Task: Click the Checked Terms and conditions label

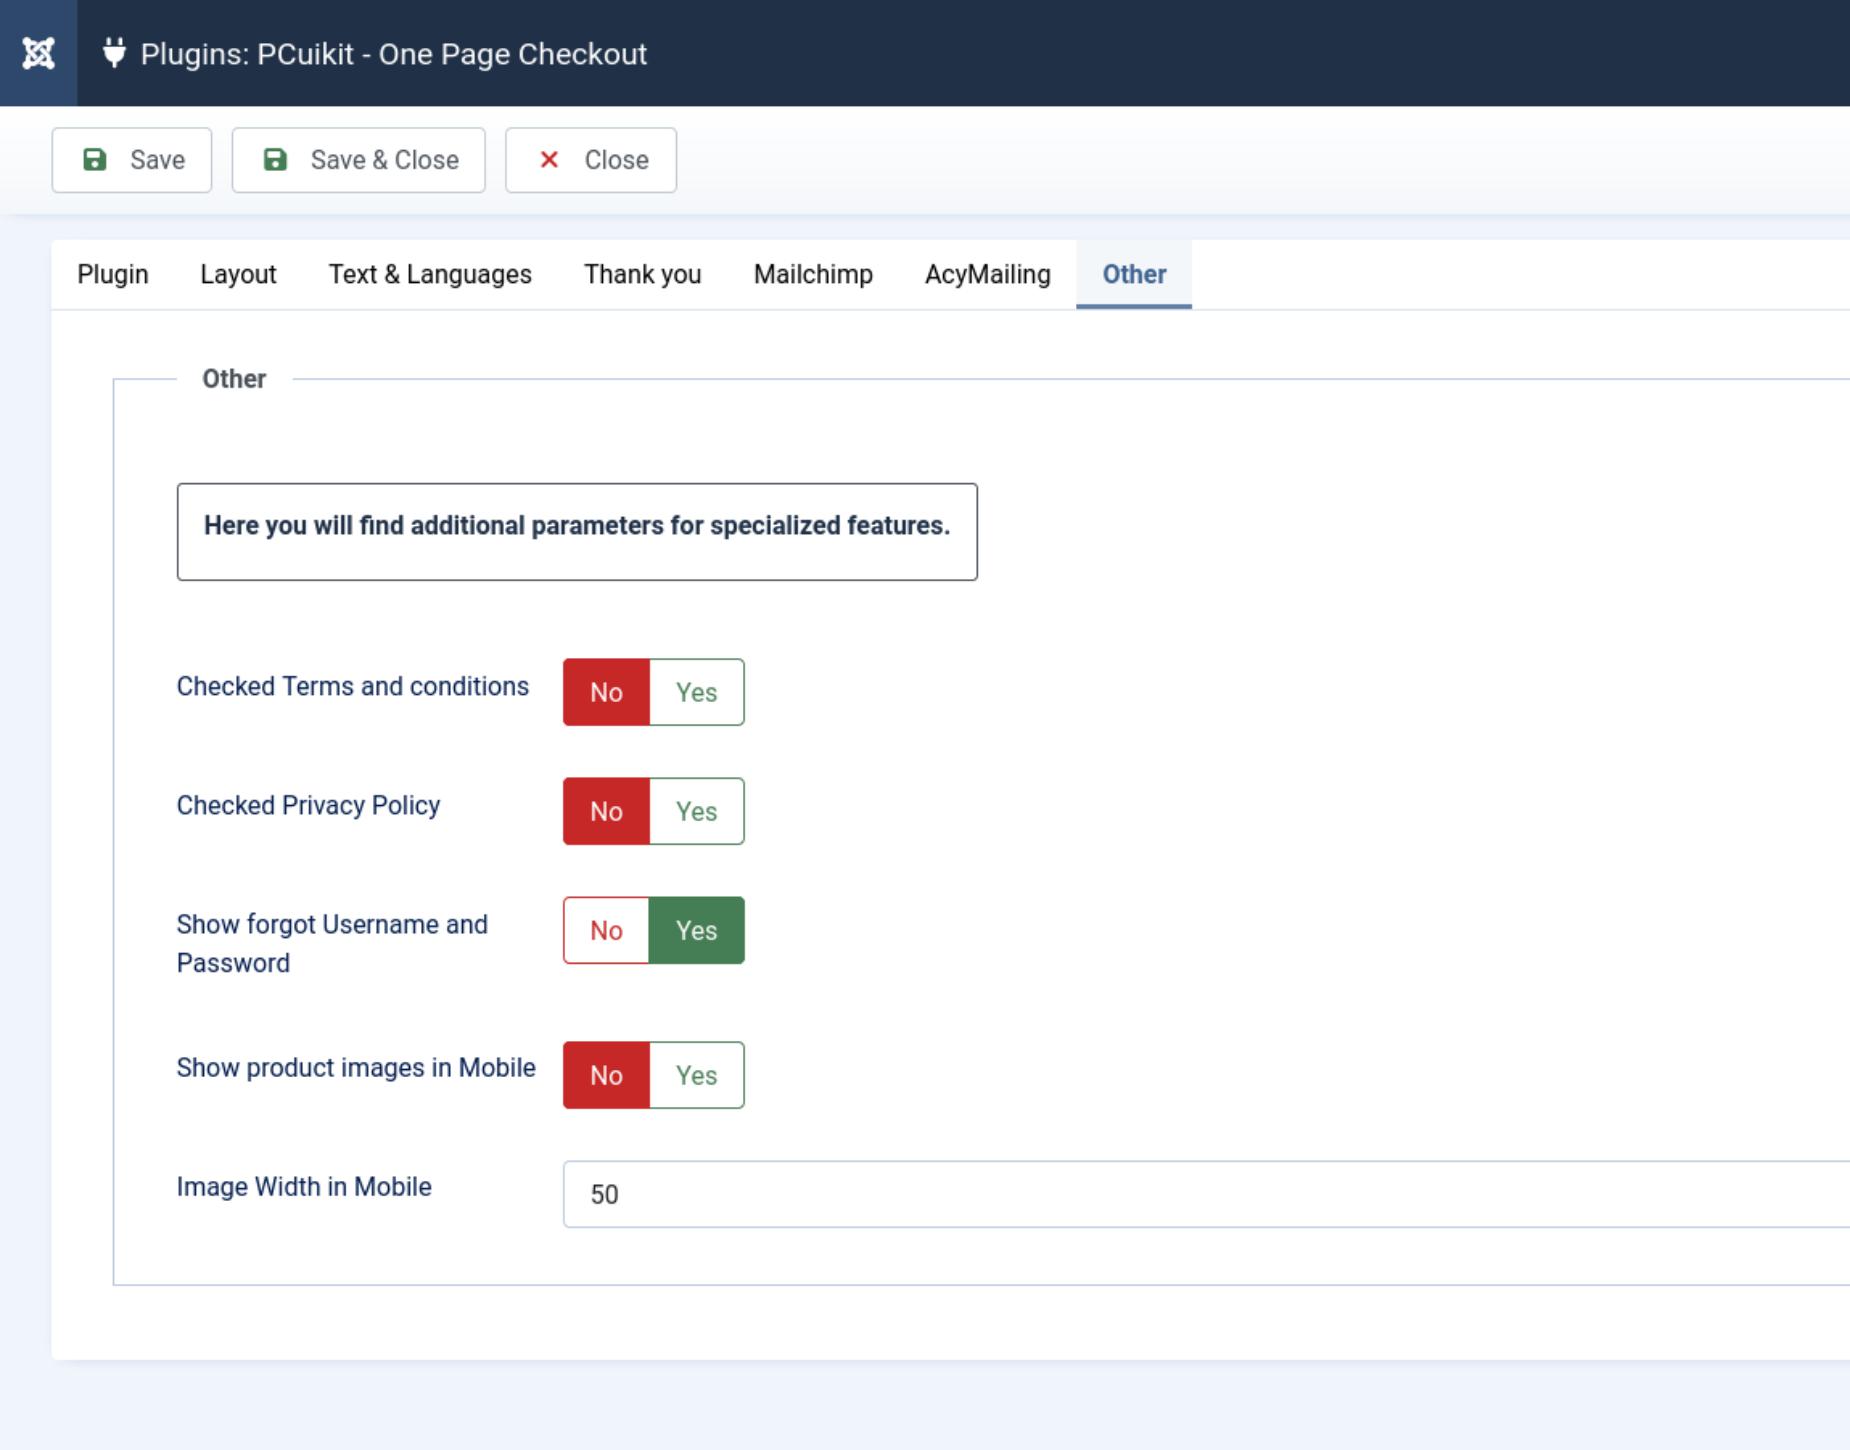Action: (x=353, y=686)
